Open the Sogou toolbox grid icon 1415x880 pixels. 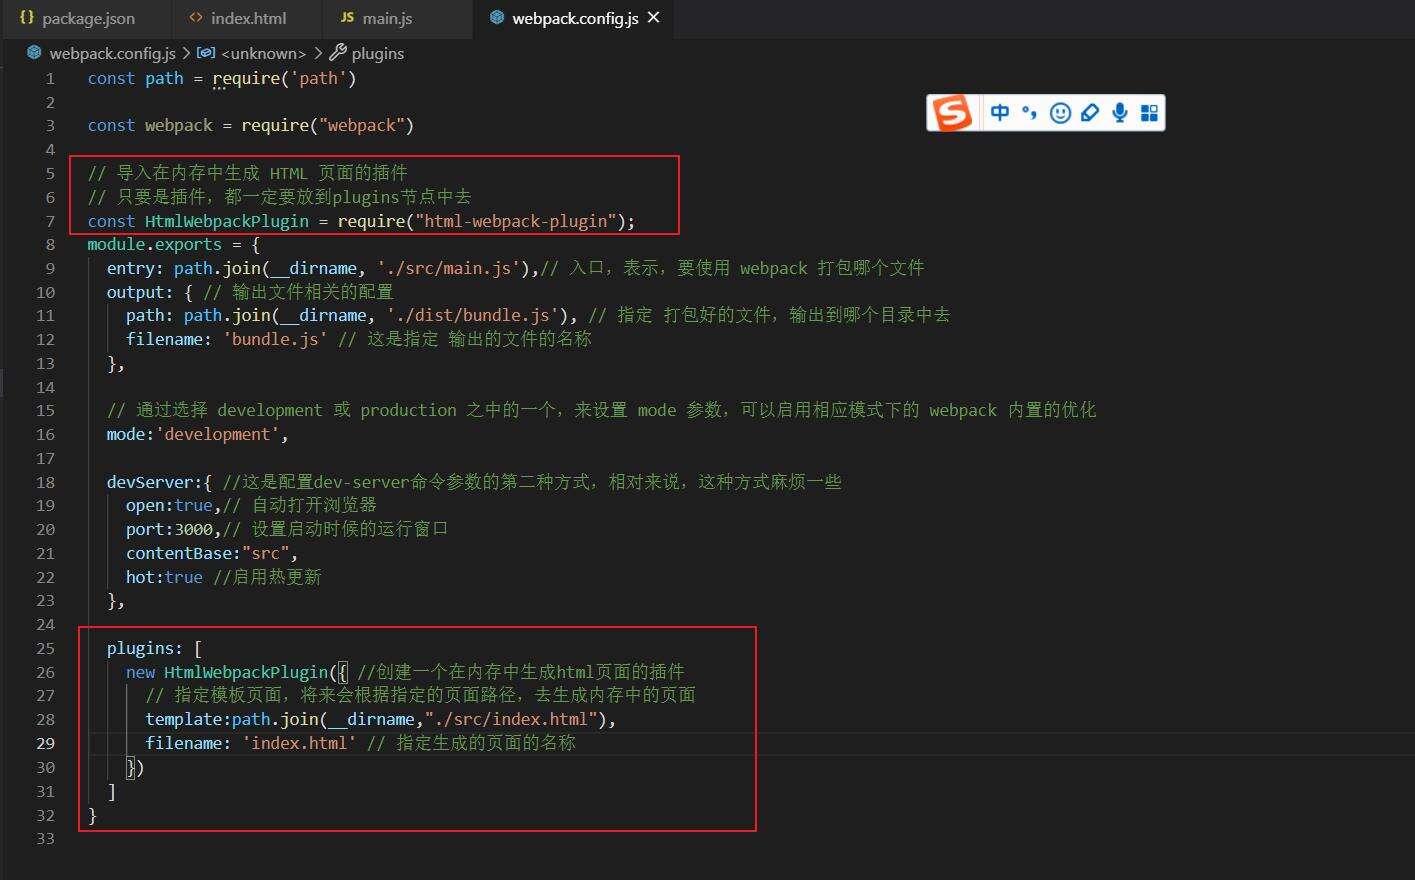pyautogui.click(x=1149, y=113)
